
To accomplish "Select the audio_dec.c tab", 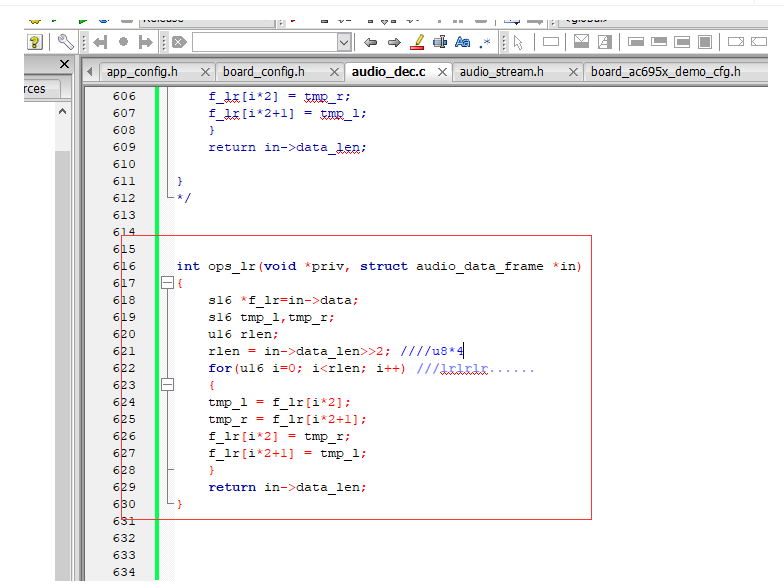I will (x=388, y=72).
